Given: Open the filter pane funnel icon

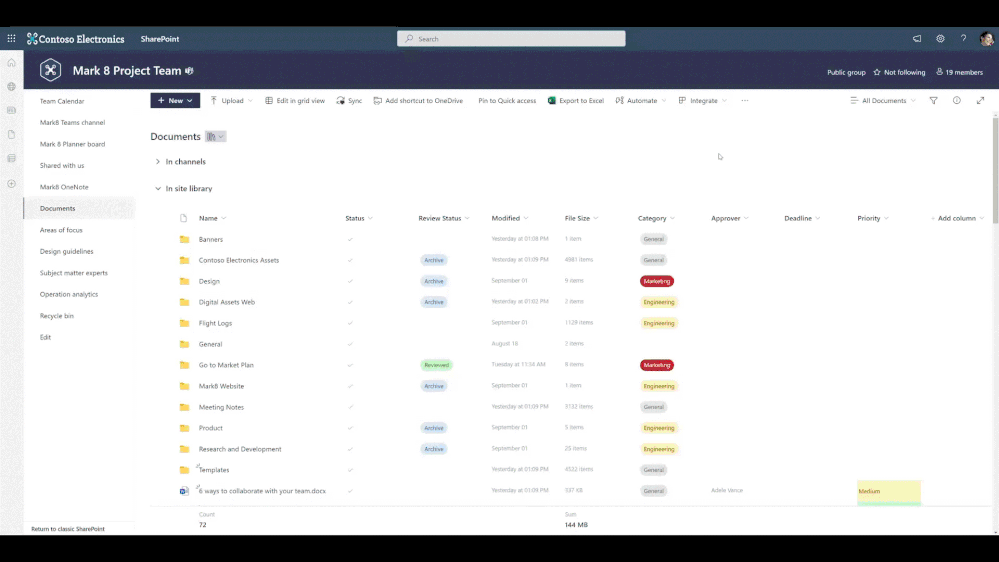Looking at the screenshot, I should pyautogui.click(x=933, y=100).
